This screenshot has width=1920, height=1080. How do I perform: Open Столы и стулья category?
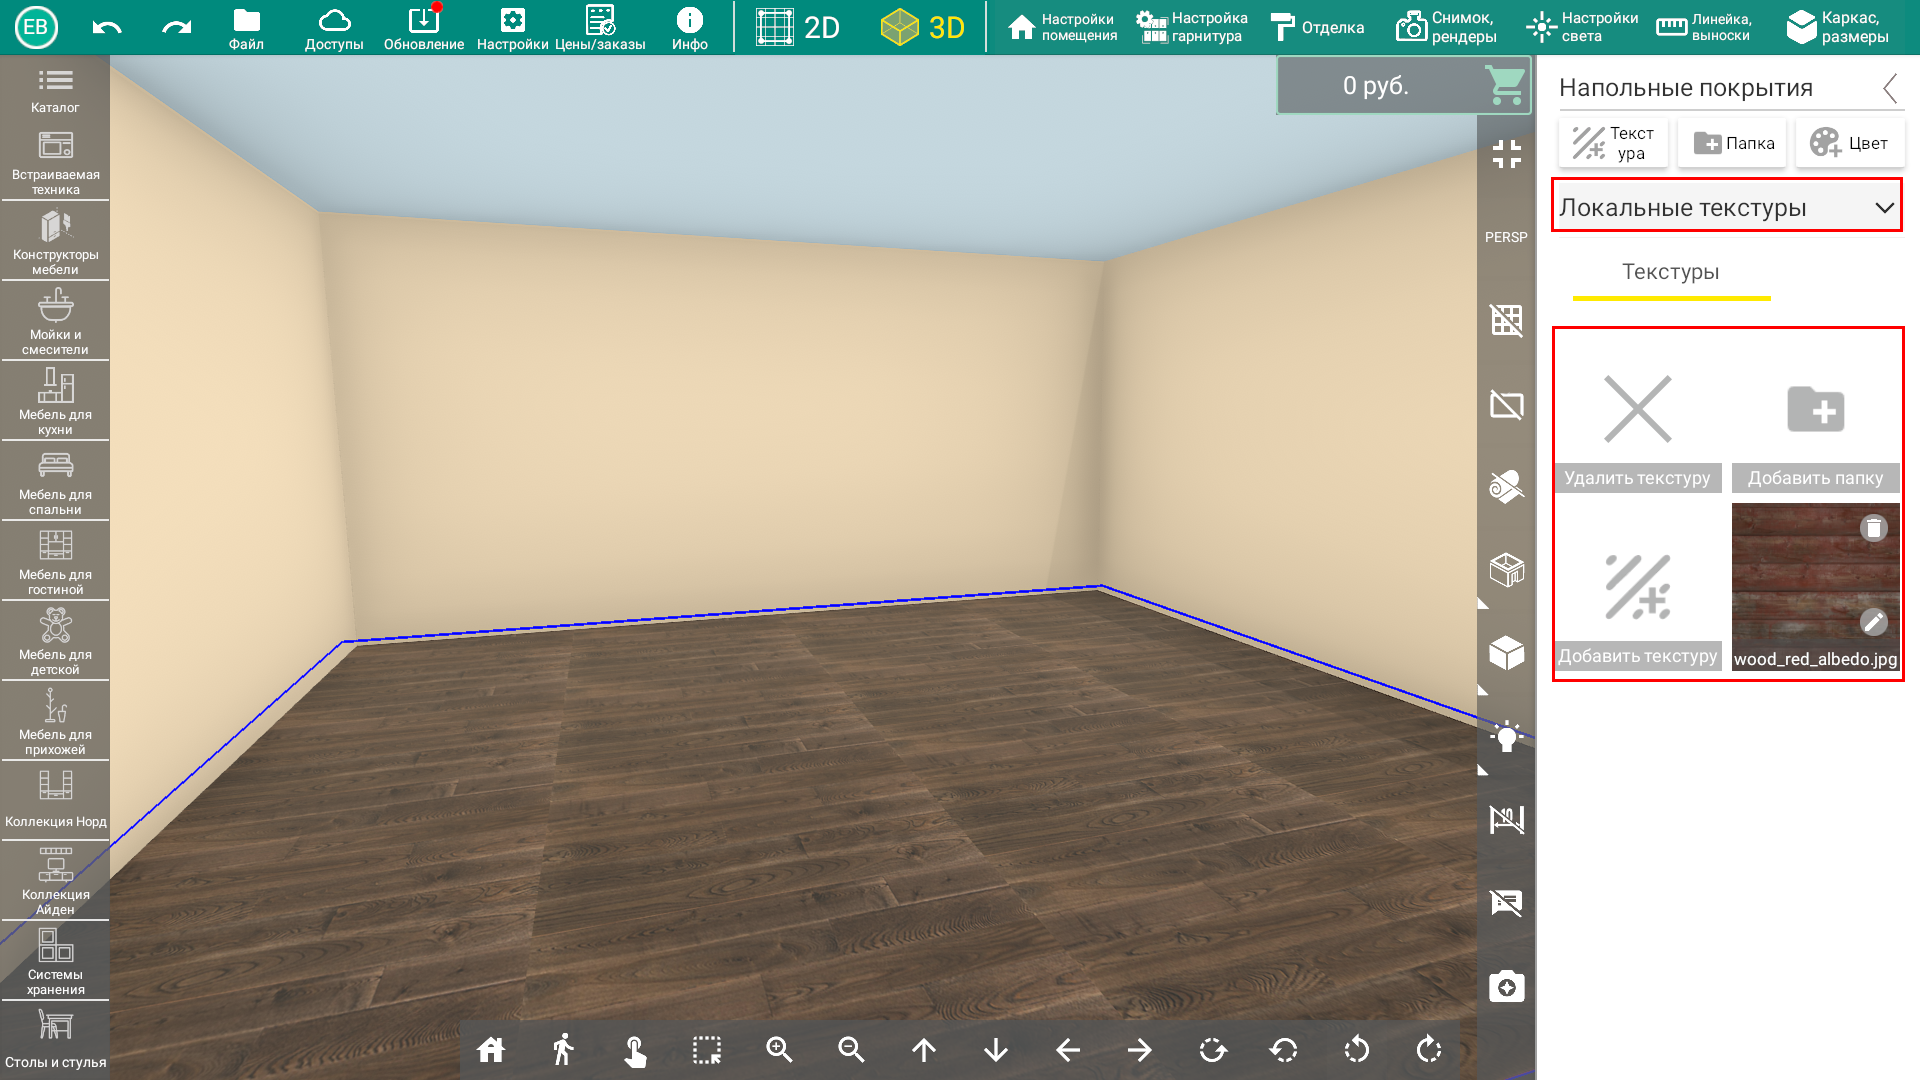[55, 1041]
